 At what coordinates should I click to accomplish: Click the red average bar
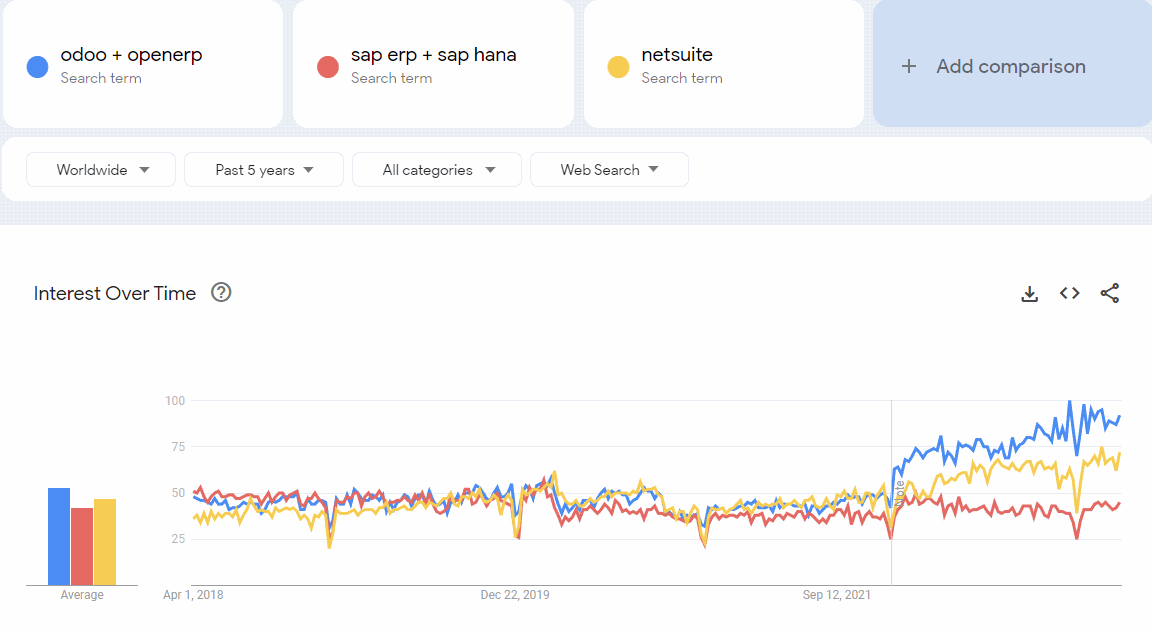click(x=82, y=546)
